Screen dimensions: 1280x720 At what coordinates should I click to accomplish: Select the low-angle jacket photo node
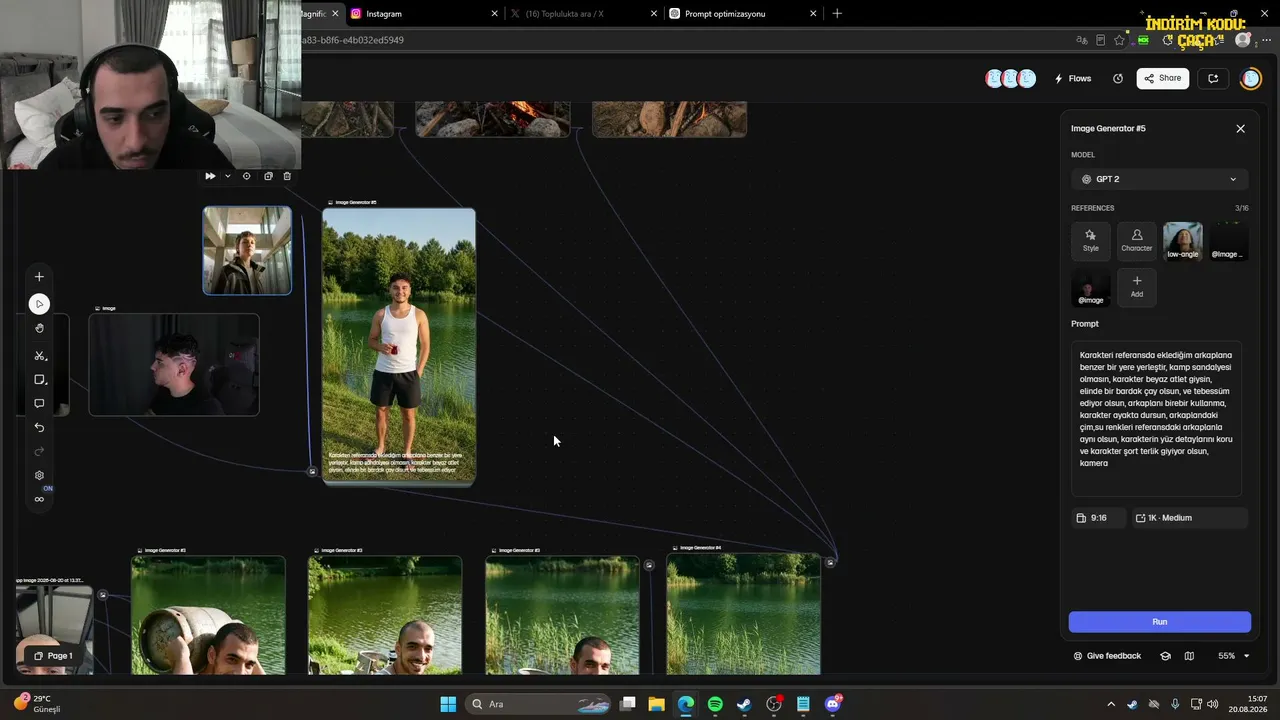[x=247, y=250]
